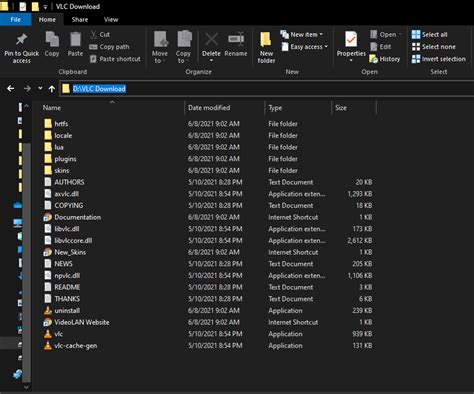
Task: Click the Copy ribbon icon
Action: 52,40
